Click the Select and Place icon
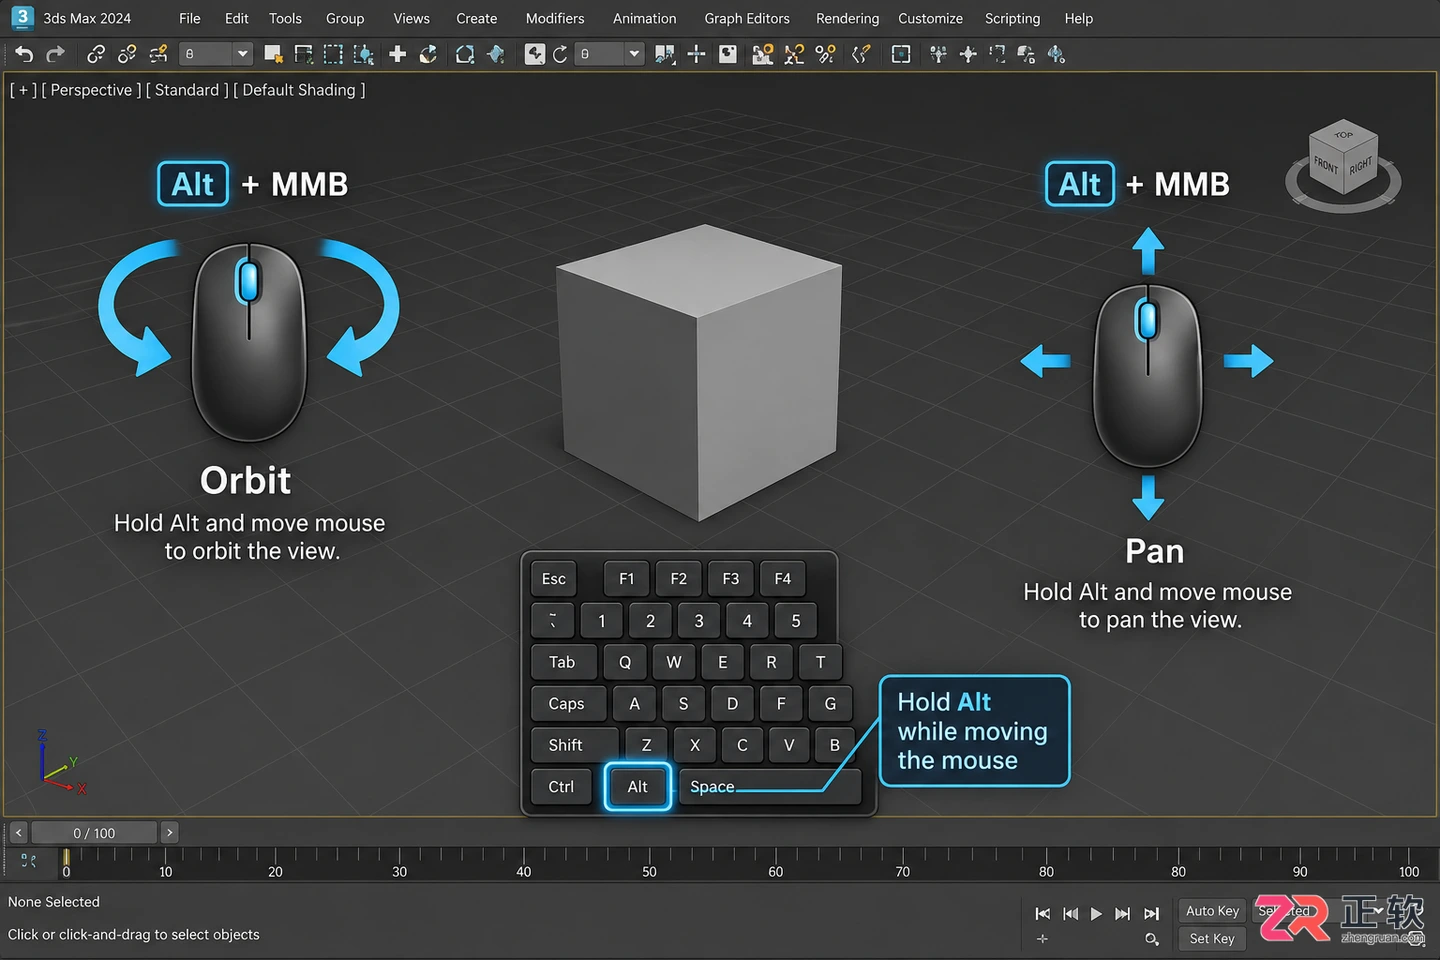 pyautogui.click(x=496, y=54)
